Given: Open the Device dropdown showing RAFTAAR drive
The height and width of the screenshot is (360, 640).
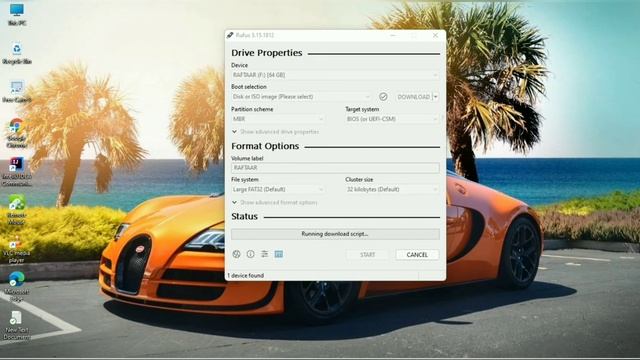Looking at the screenshot, I should [x=335, y=75].
